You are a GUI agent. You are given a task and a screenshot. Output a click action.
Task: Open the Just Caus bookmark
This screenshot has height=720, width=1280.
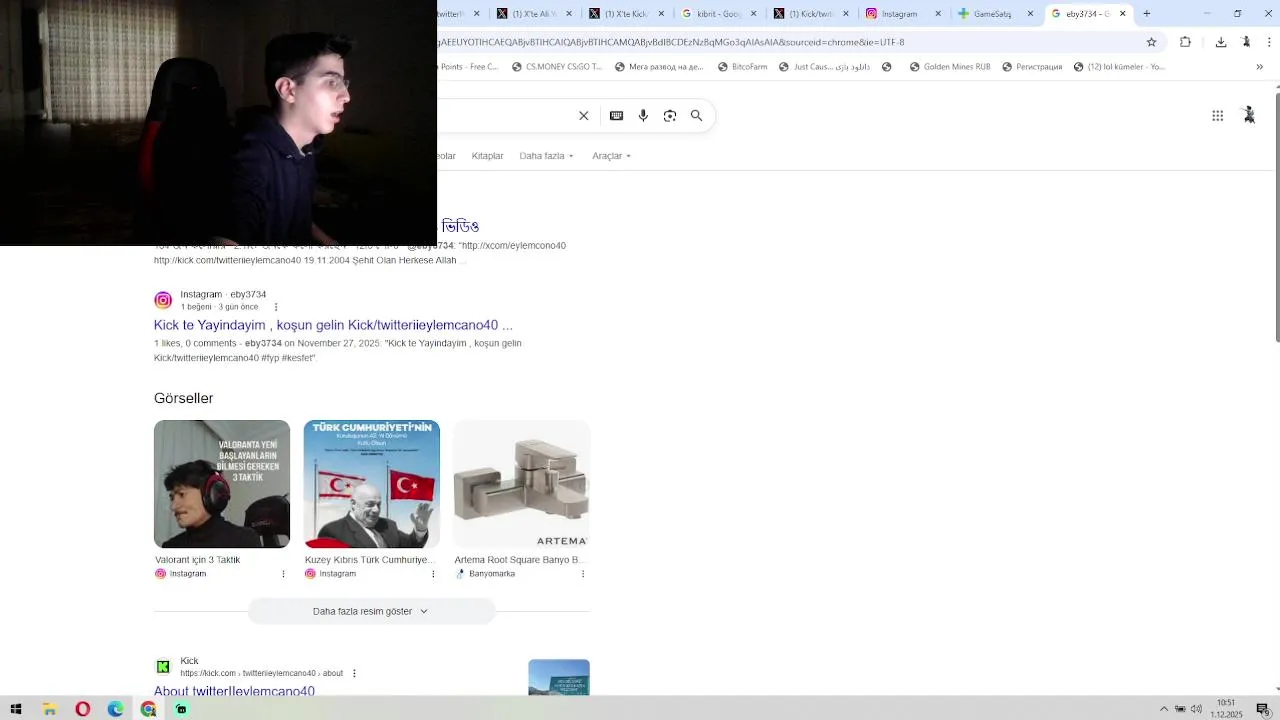(x=824, y=67)
